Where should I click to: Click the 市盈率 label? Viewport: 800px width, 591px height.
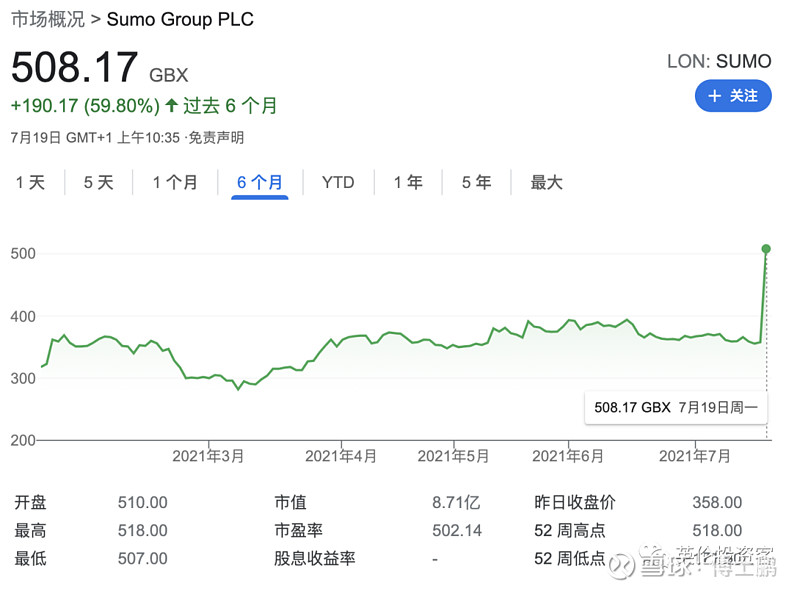(298, 531)
